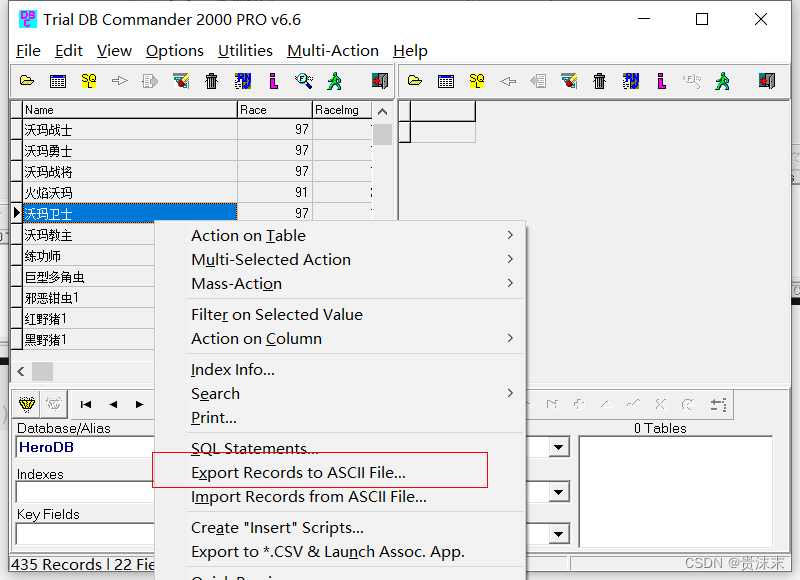
Task: Click trash can delete icon in left toolbar
Action: point(212,81)
